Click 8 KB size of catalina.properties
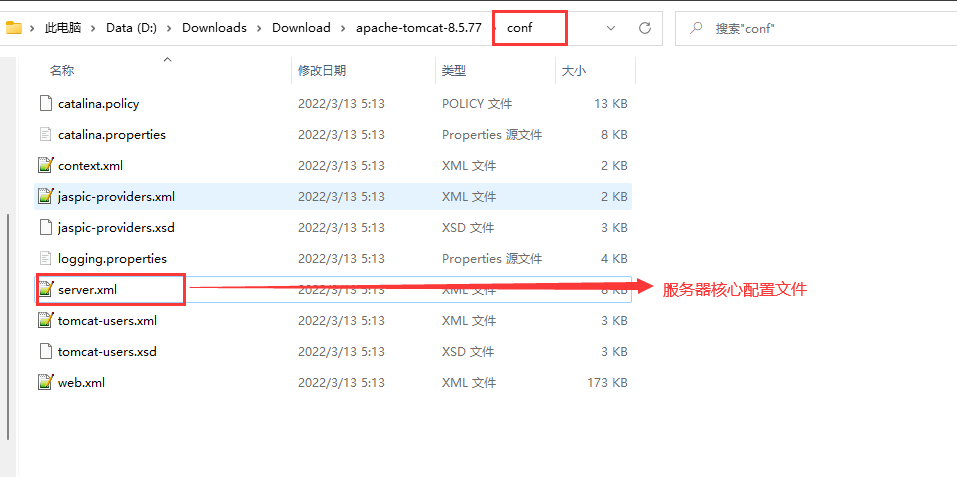957x477 pixels. (614, 134)
